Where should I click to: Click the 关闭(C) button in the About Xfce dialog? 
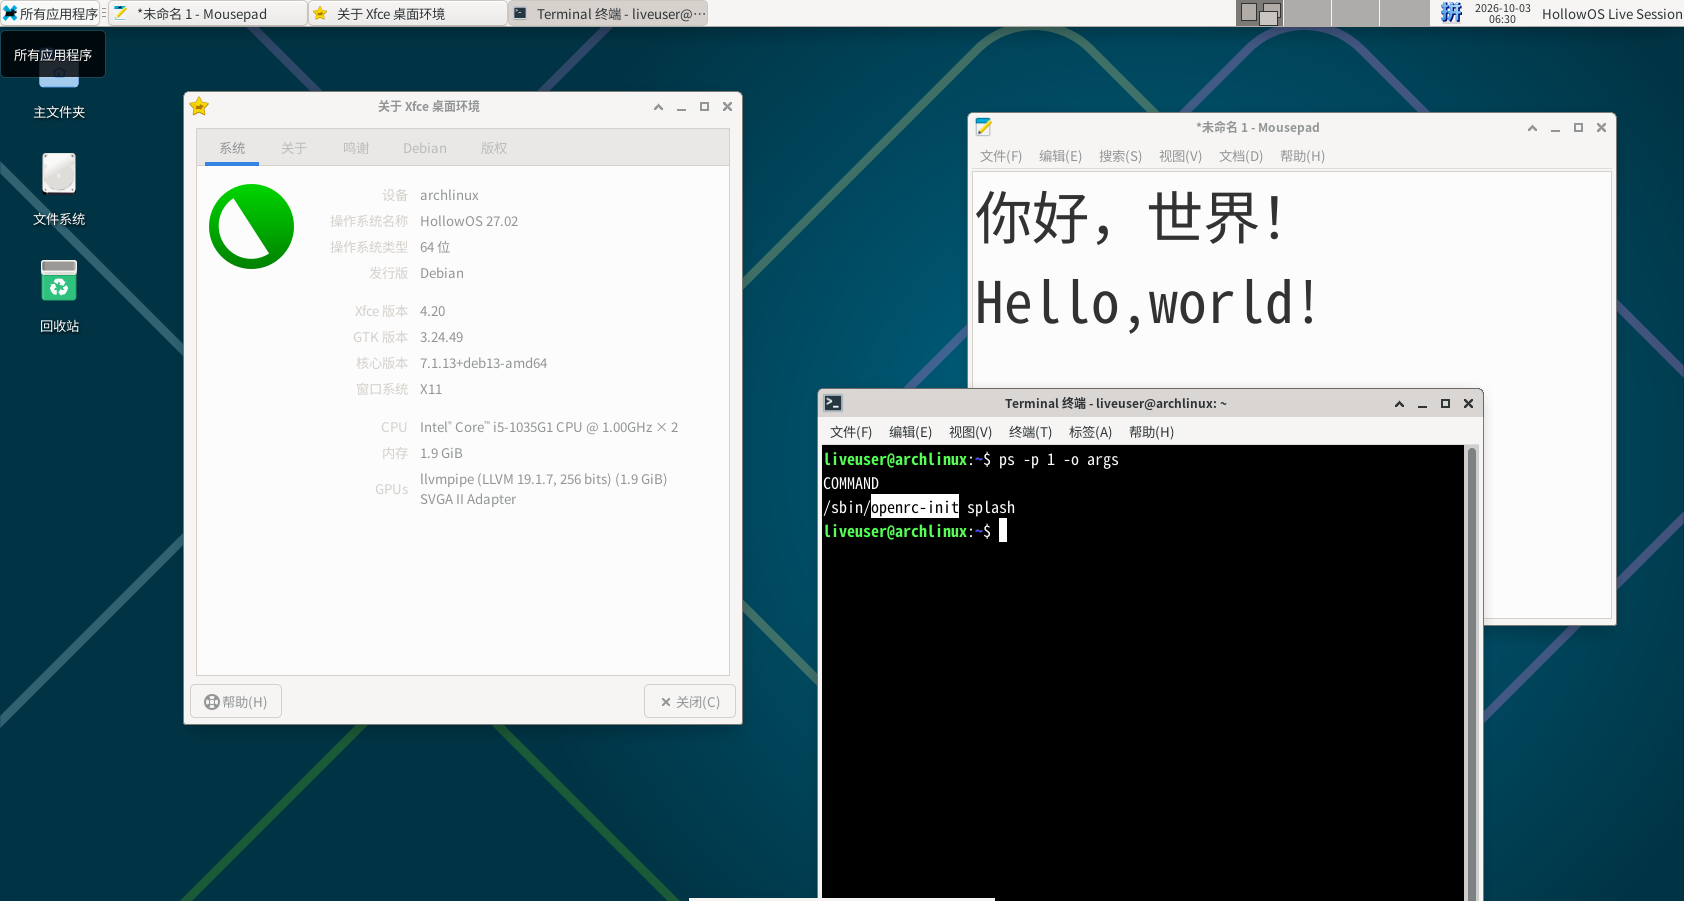tap(690, 702)
